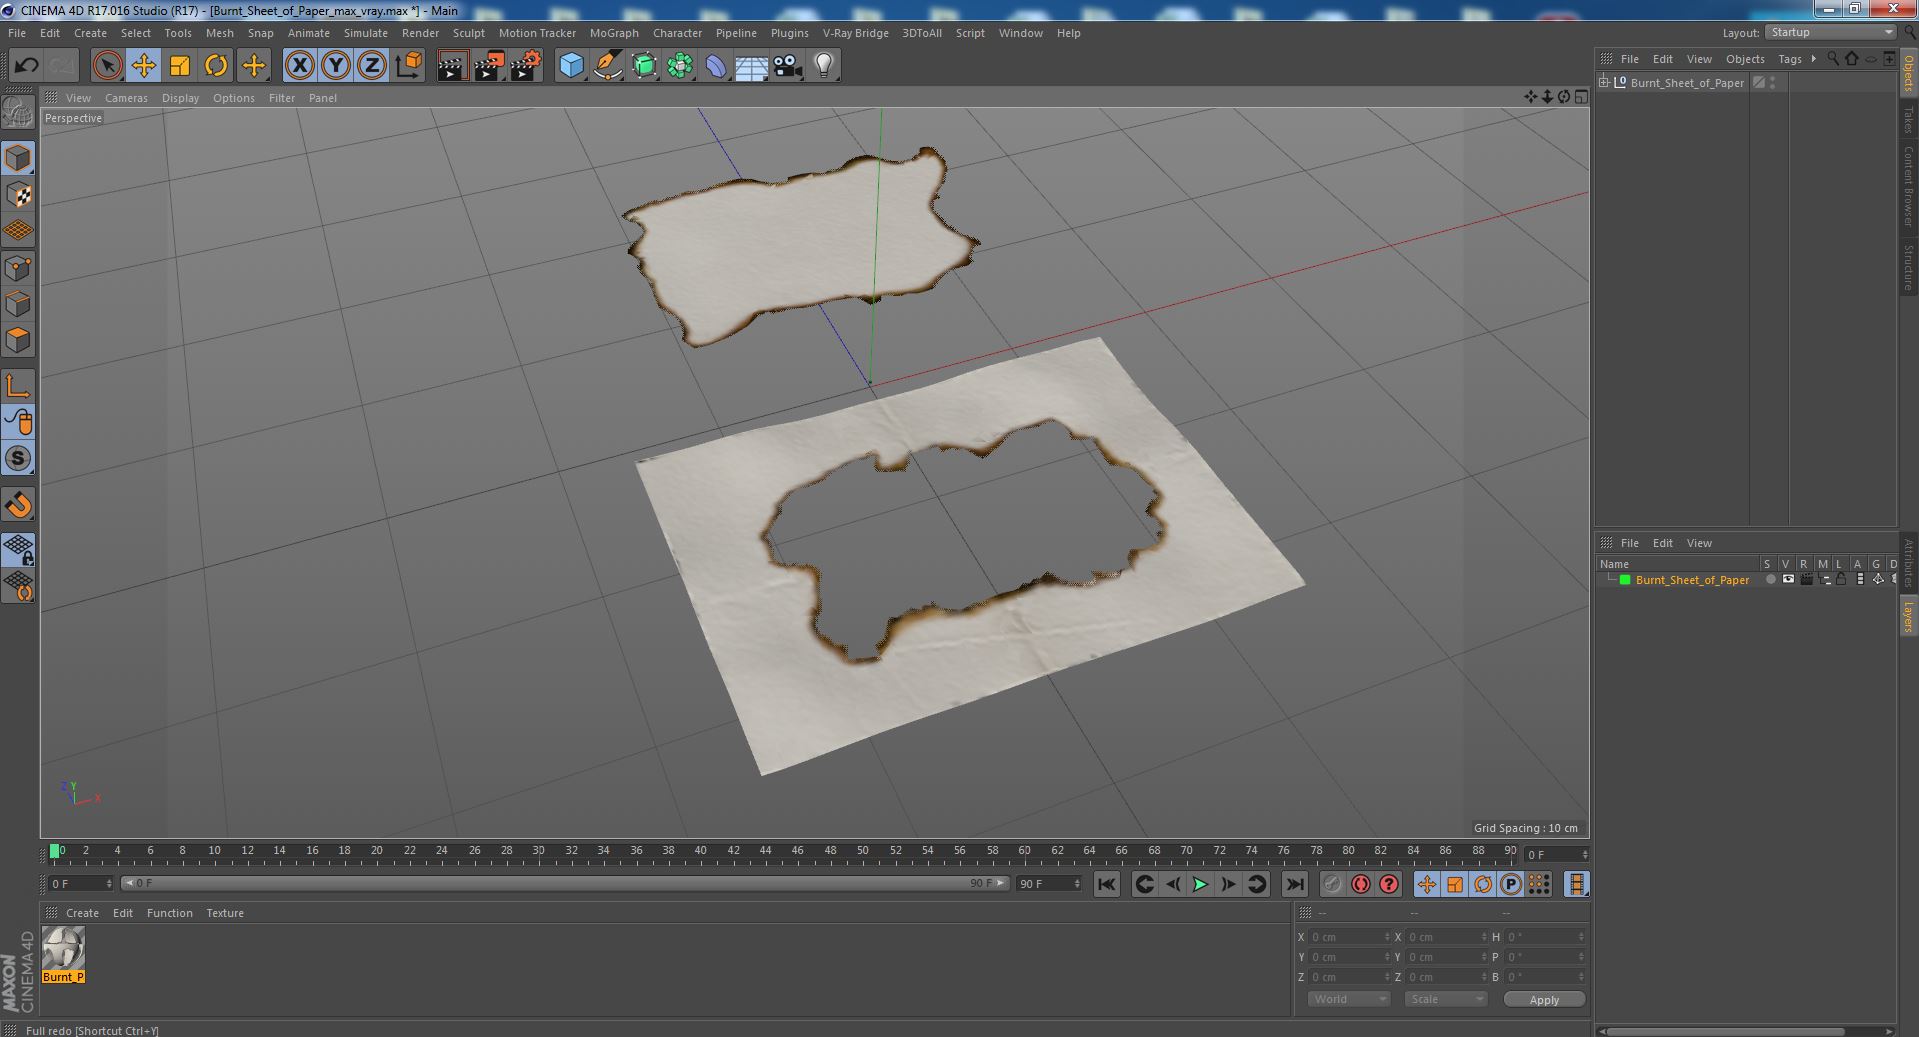Open the Scale mode dropdown
The height and width of the screenshot is (1037, 1919).
[x=1445, y=999]
